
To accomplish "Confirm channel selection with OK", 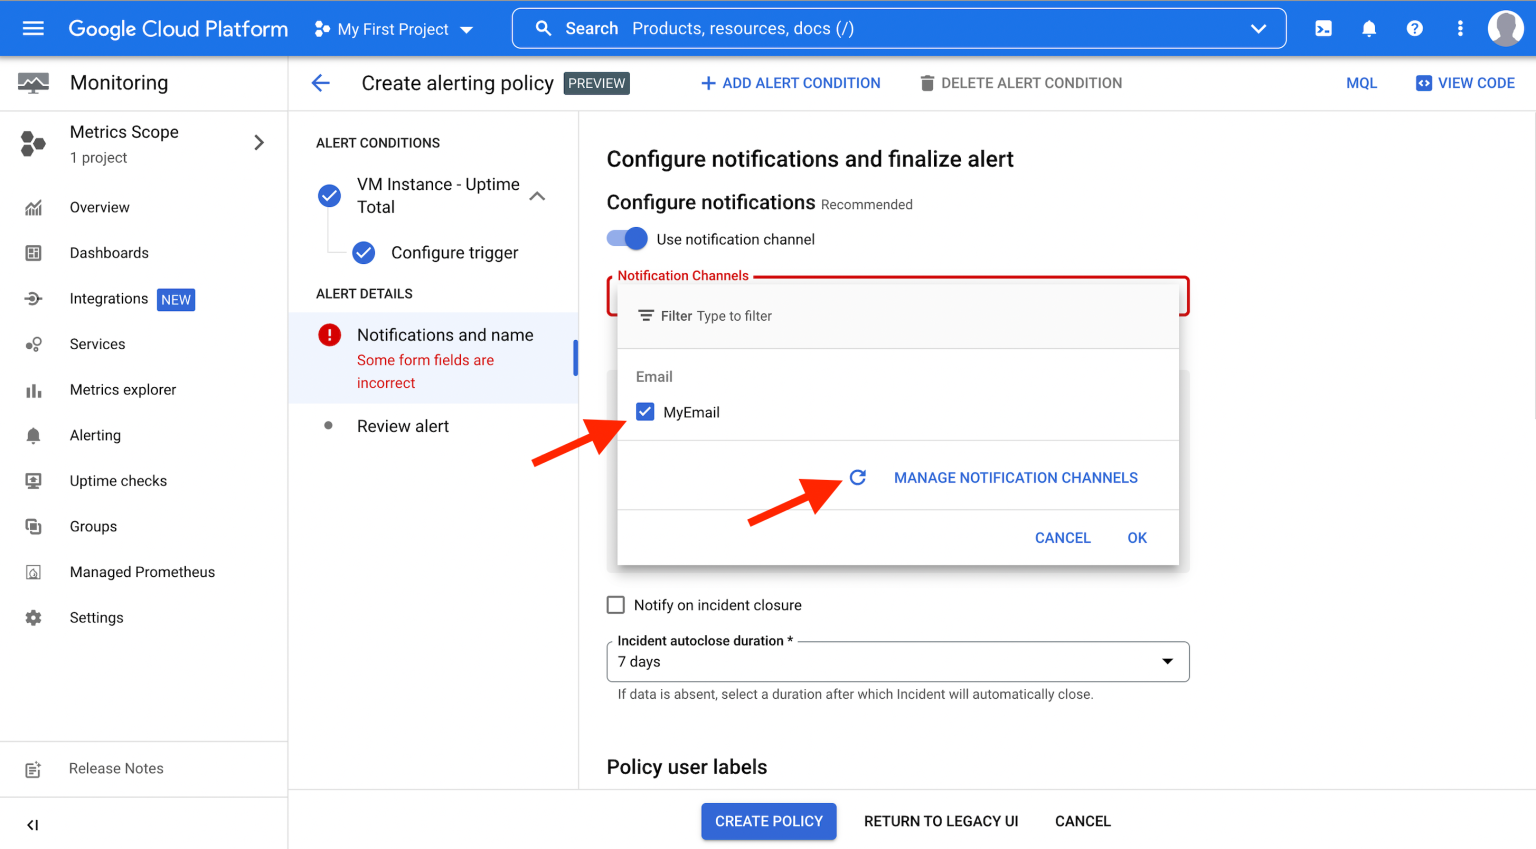I will (x=1137, y=538).
